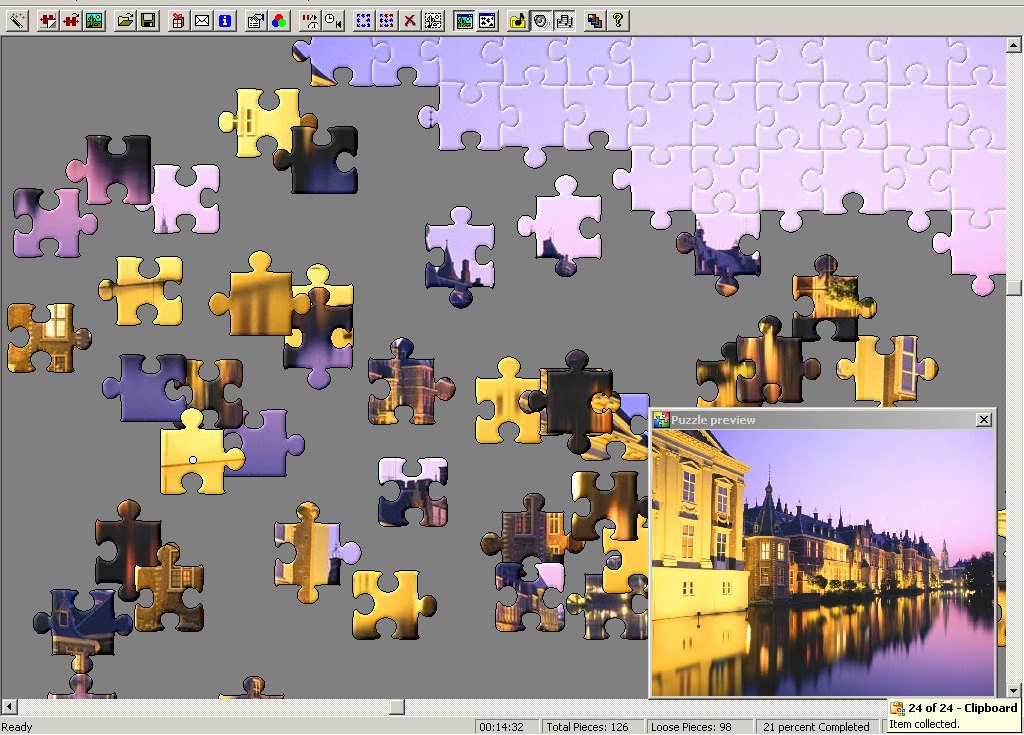The height and width of the screenshot is (735, 1024).
Task: Click the RGB color circles icon
Action: (279, 20)
